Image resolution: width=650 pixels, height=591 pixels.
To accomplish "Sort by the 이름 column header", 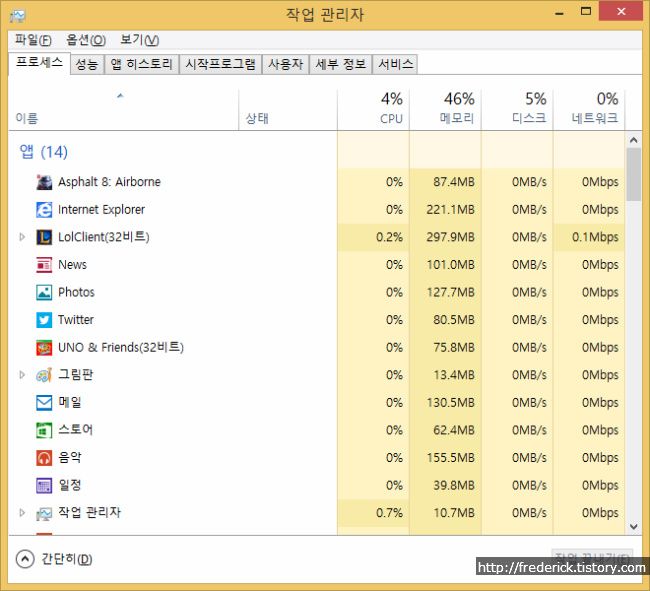I will (123, 110).
